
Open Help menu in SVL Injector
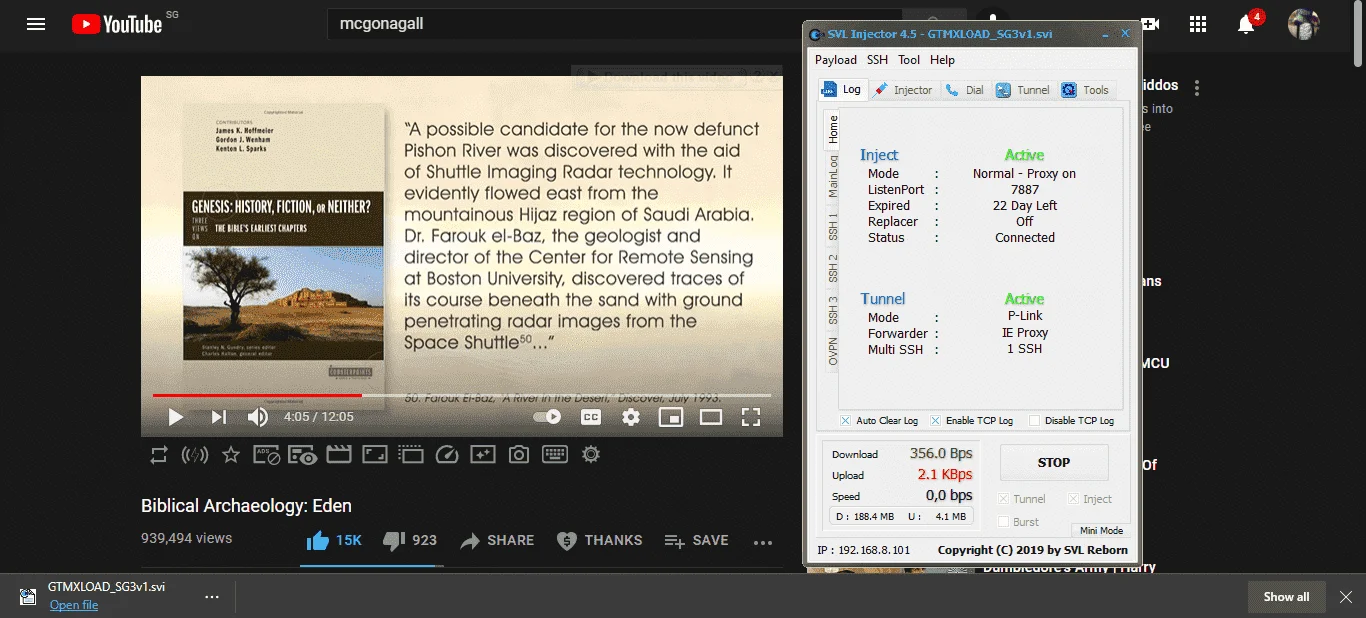pos(942,60)
